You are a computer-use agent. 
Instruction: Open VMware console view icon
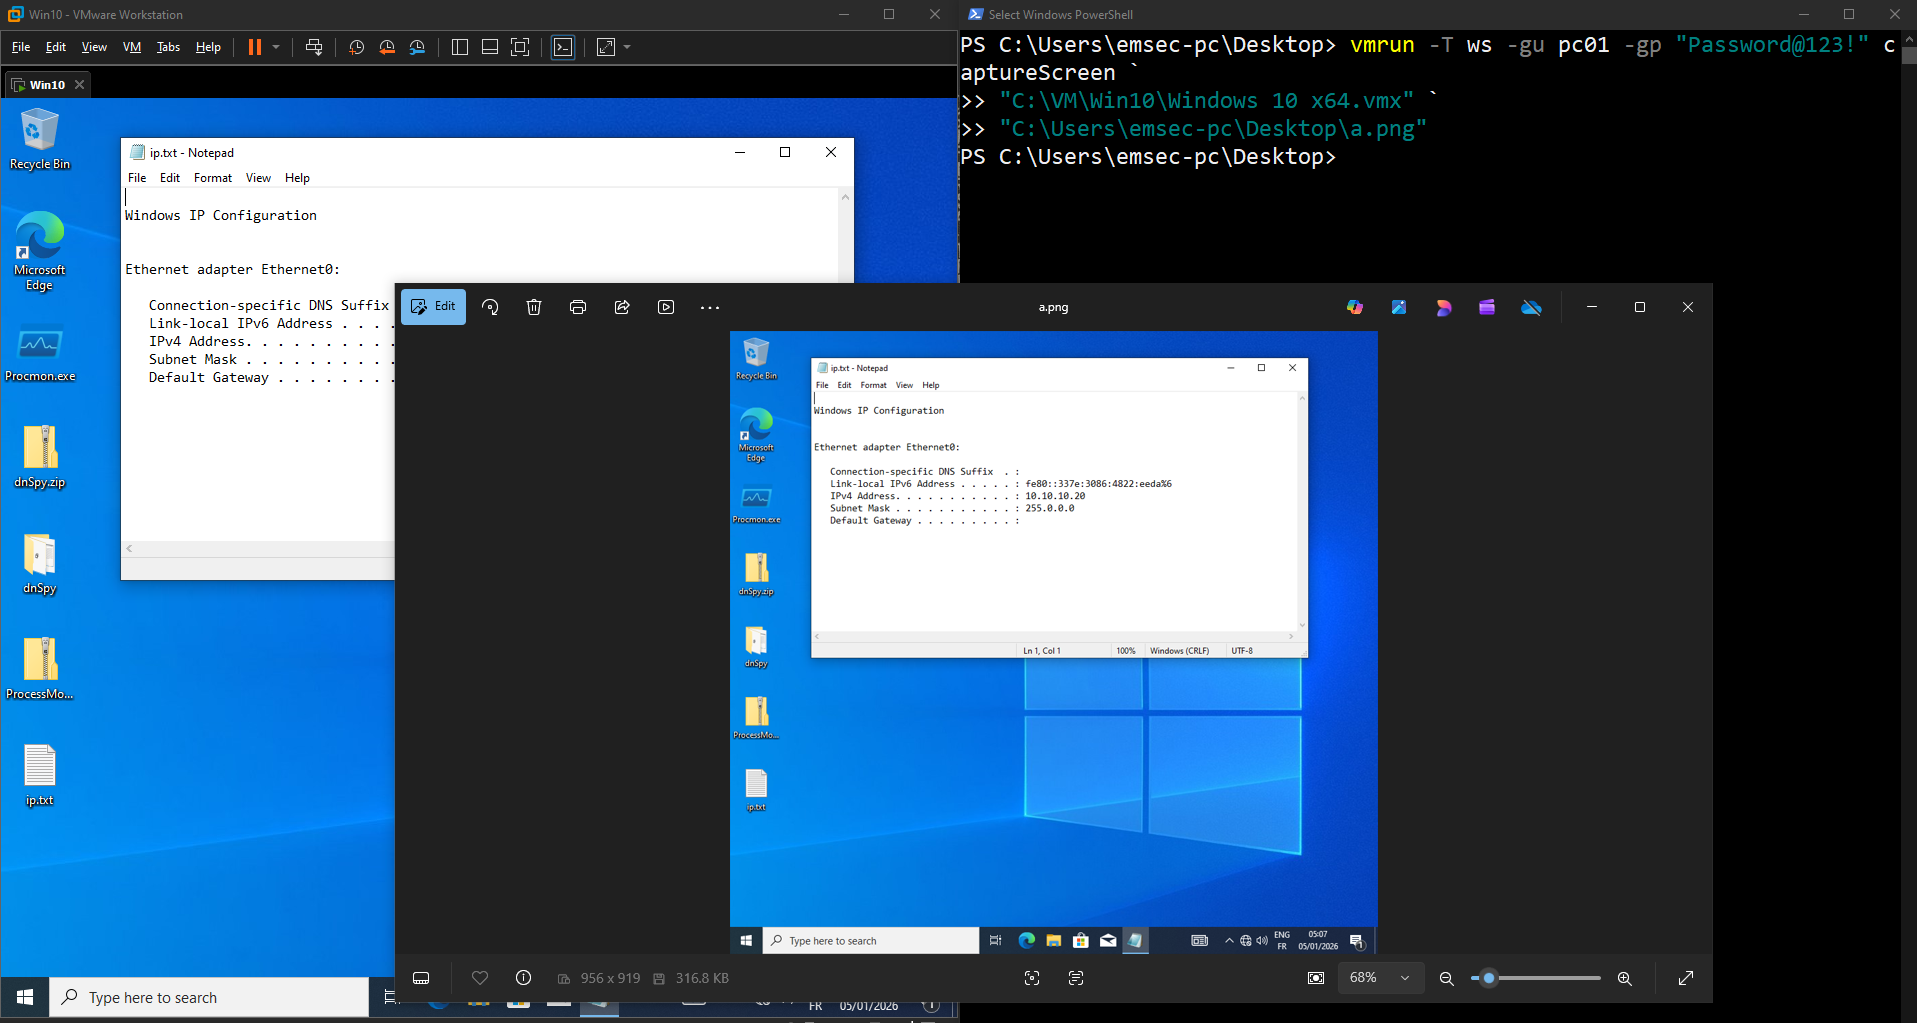click(563, 47)
